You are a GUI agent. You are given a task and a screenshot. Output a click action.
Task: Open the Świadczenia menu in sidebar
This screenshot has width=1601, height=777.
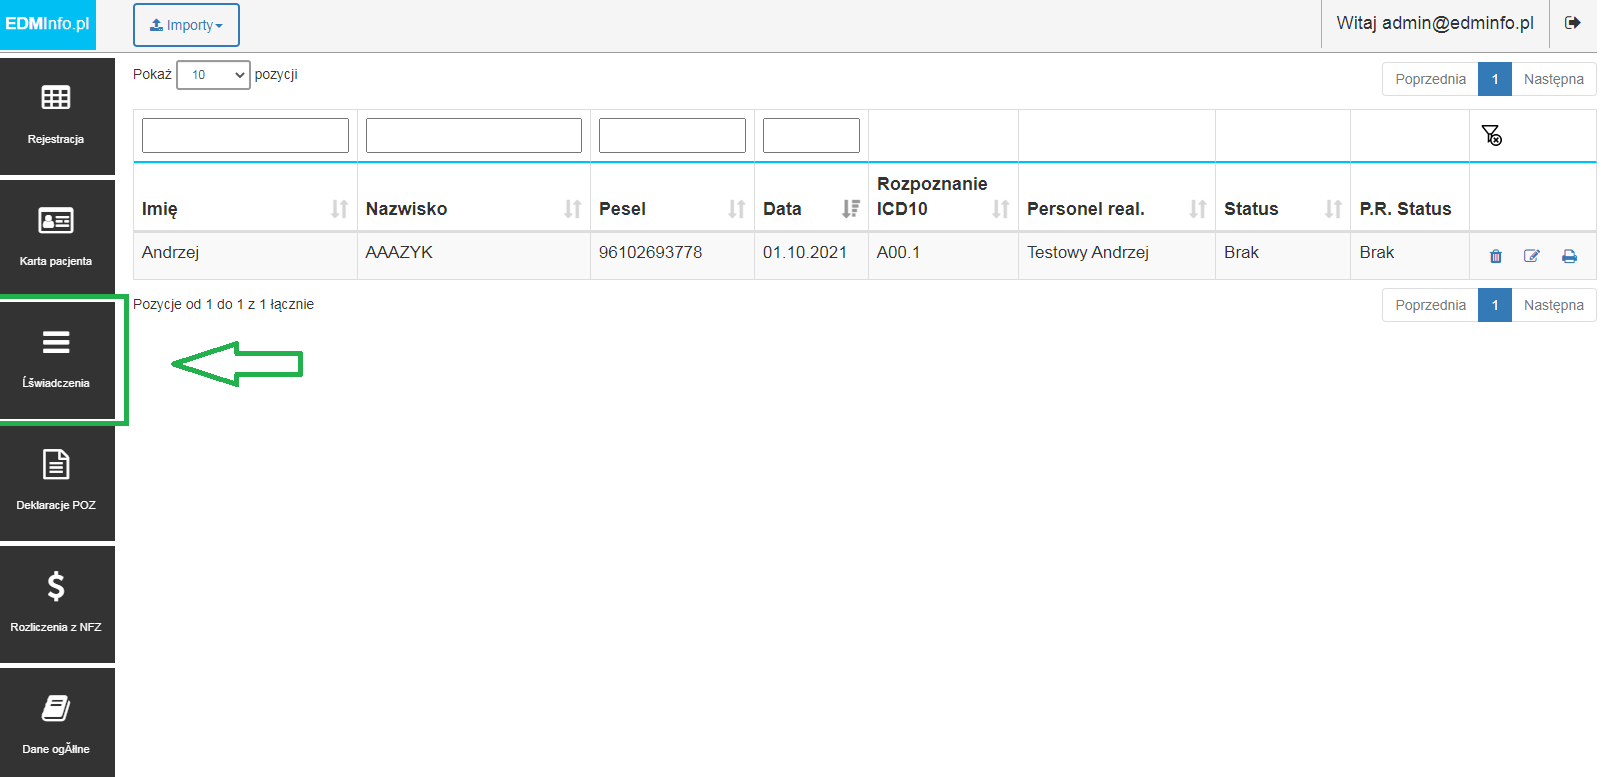click(57, 360)
